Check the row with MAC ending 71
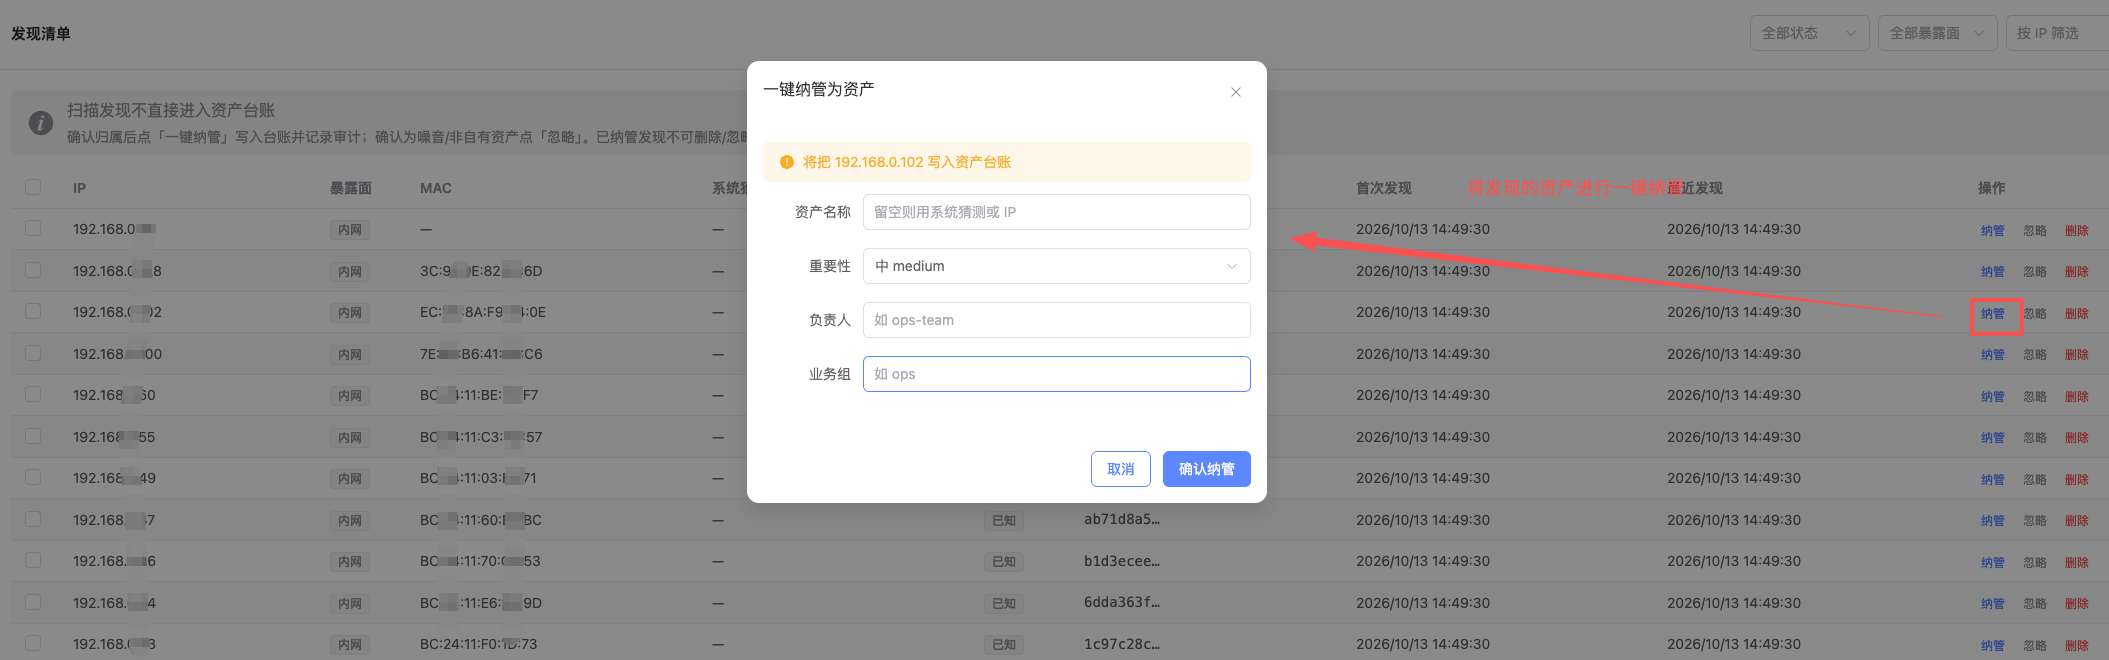This screenshot has height=660, width=2109. pyautogui.click(x=33, y=477)
